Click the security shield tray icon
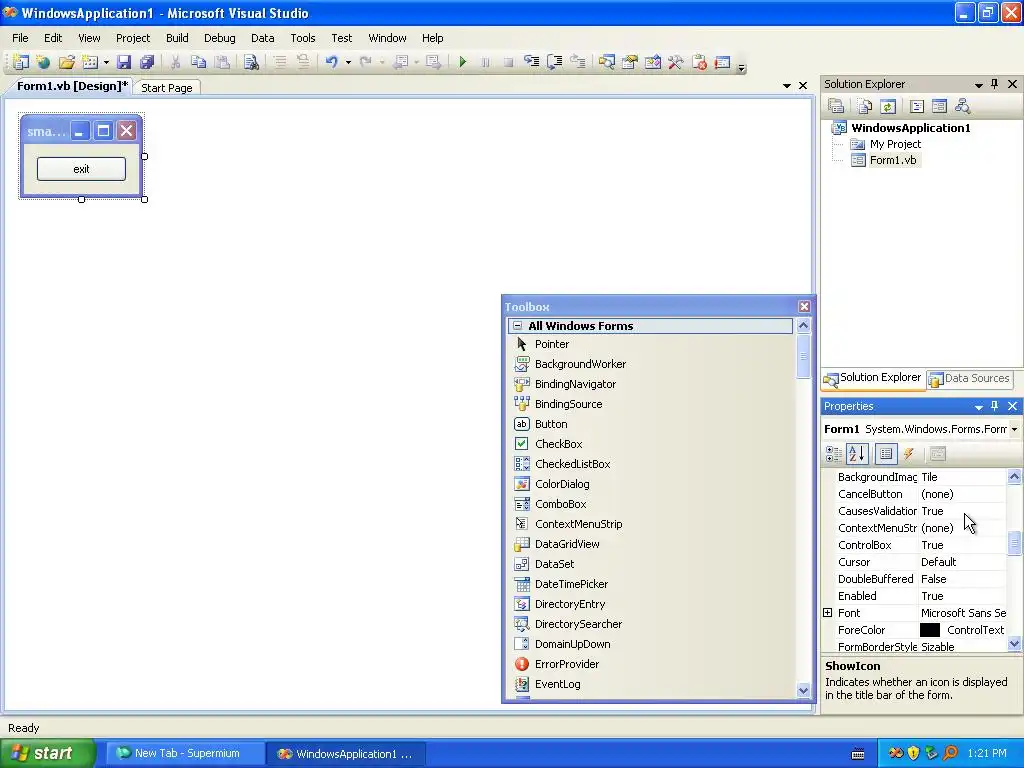1024x768 pixels. [913, 754]
